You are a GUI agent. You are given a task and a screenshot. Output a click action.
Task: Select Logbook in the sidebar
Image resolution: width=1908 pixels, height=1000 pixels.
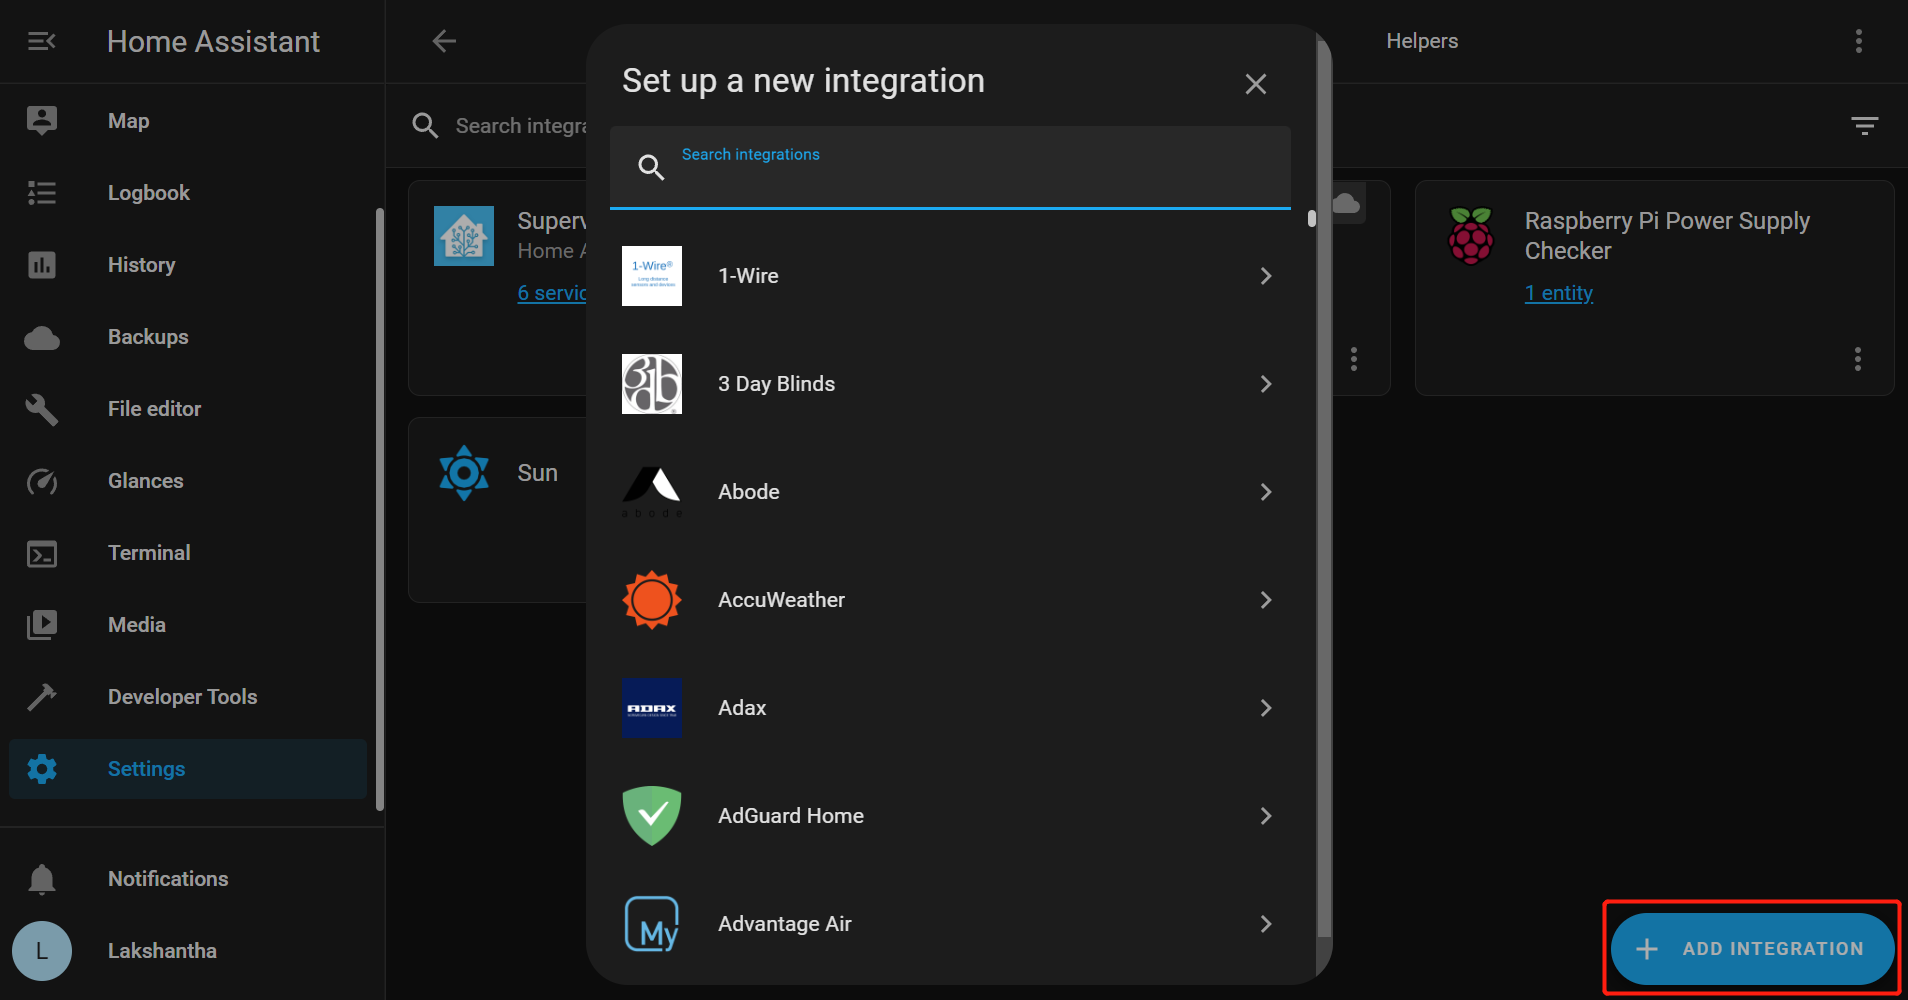pos(188,193)
